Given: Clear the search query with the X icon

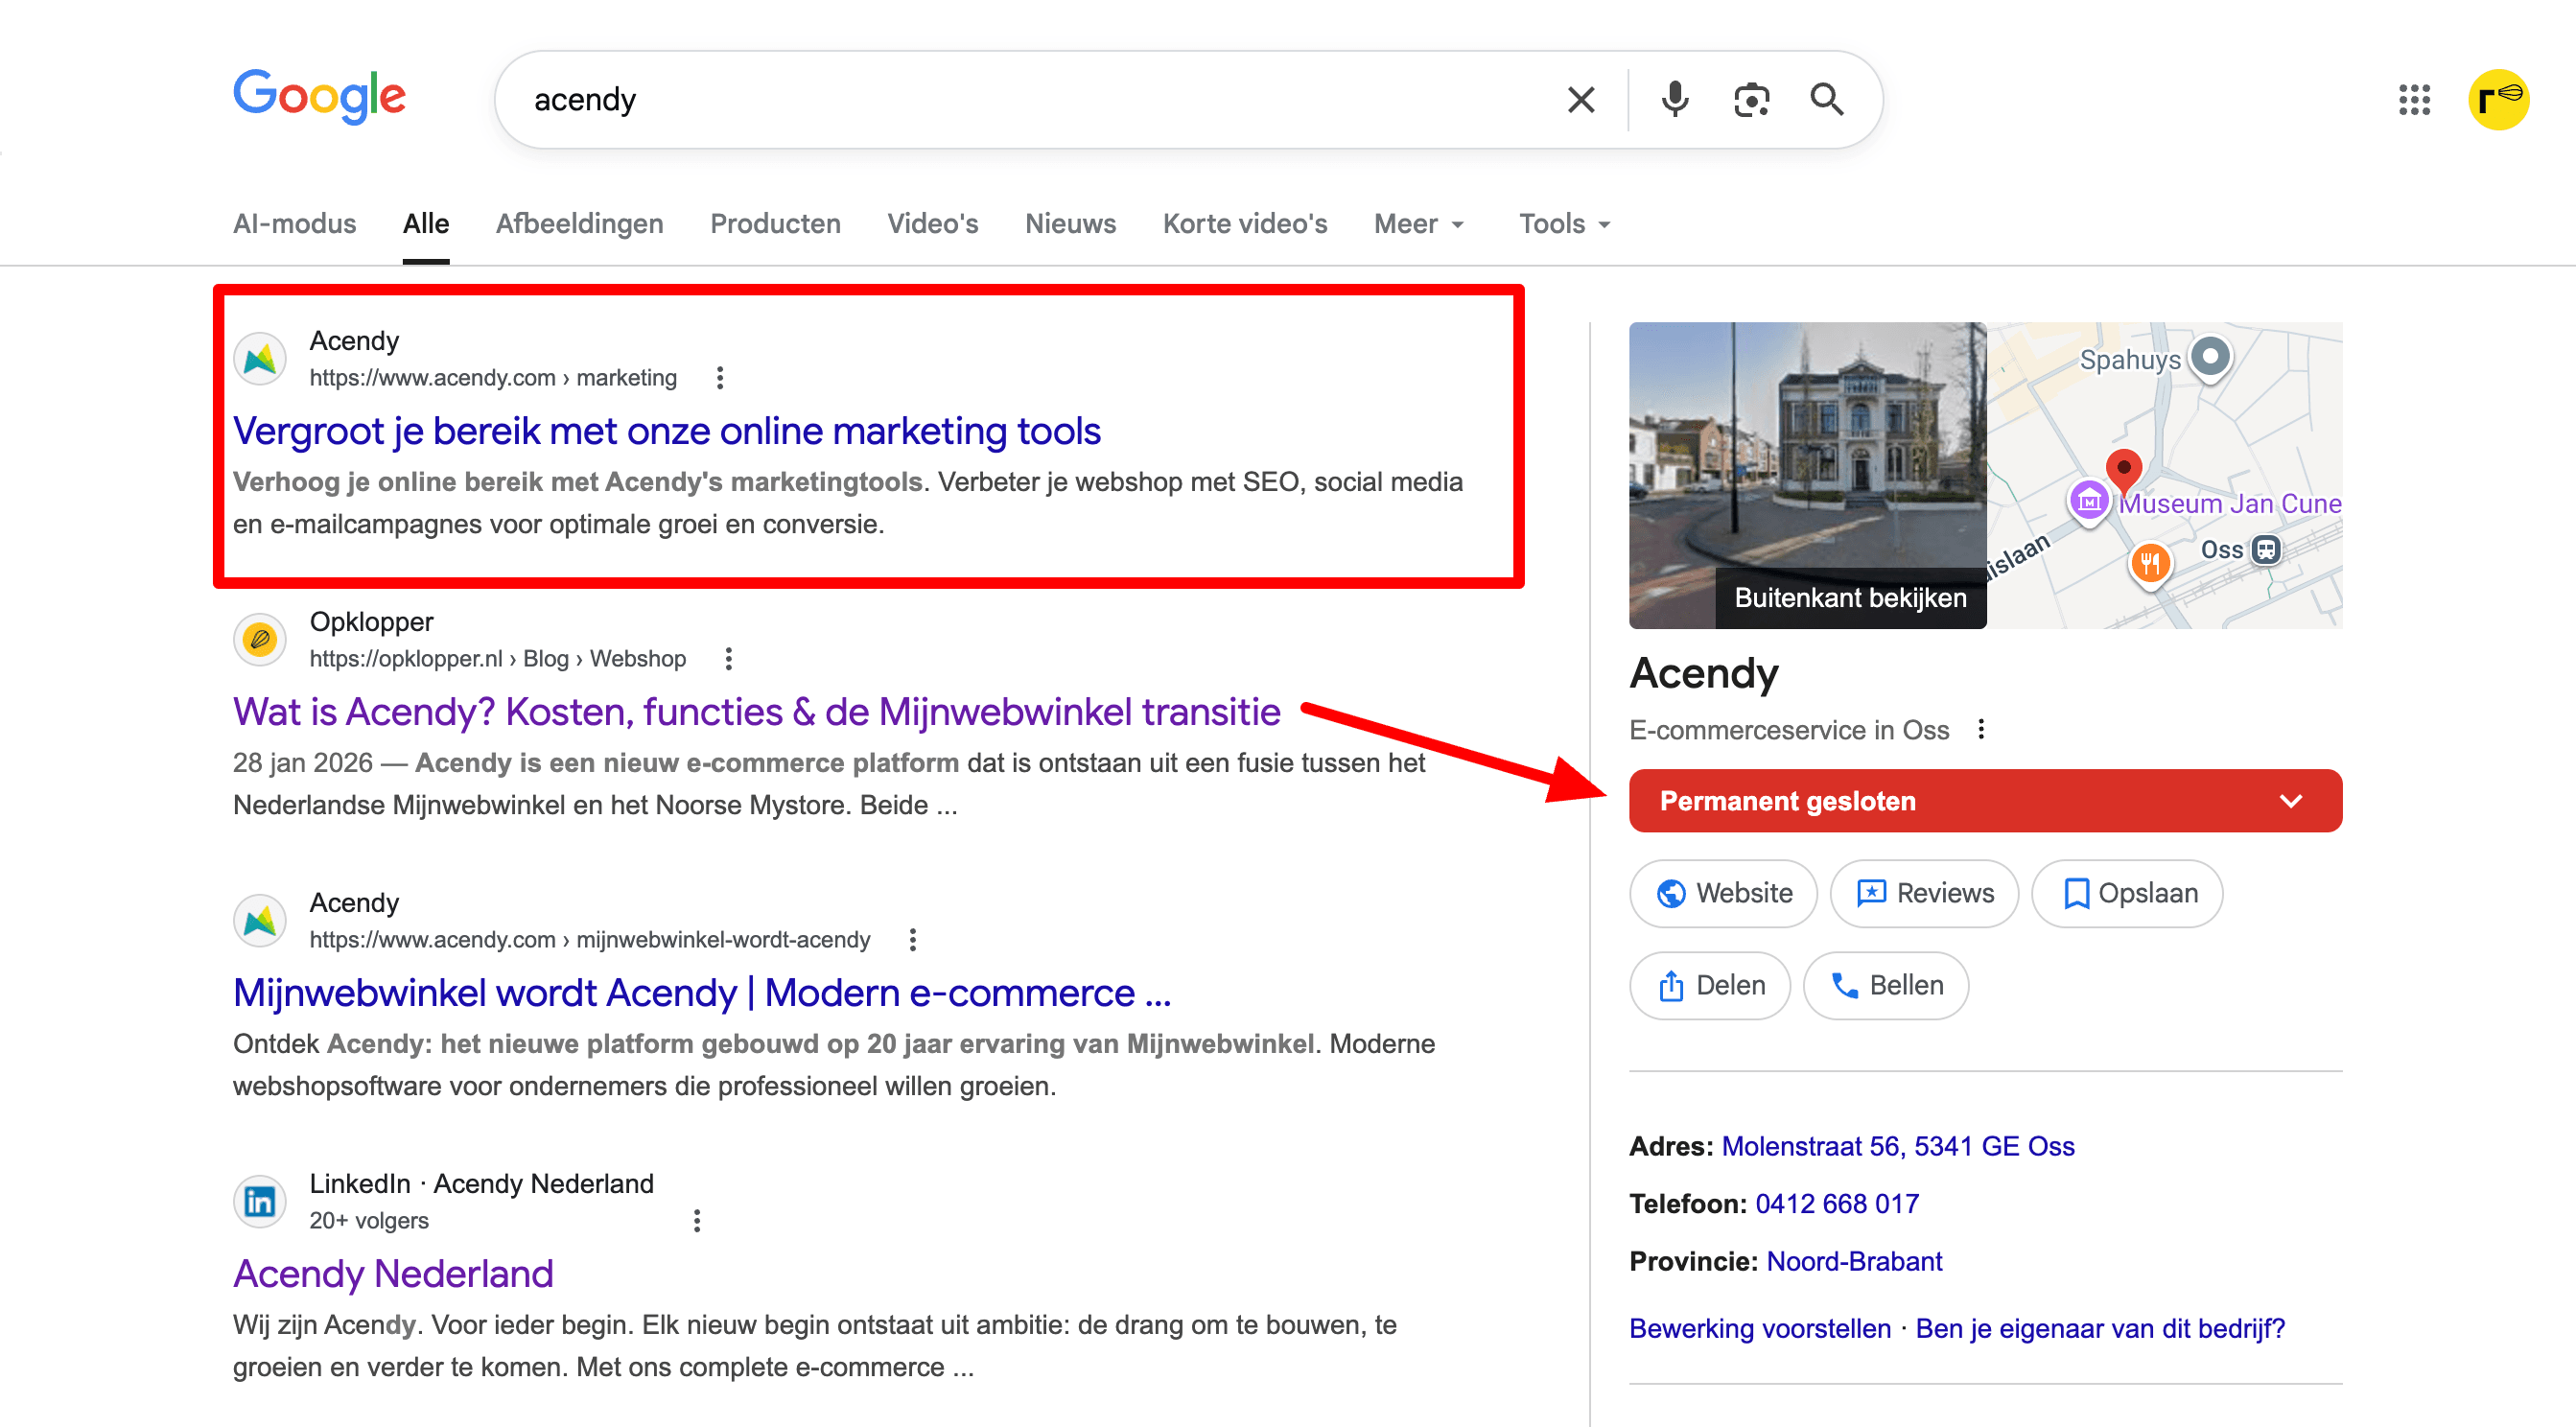Looking at the screenshot, I should [1580, 100].
